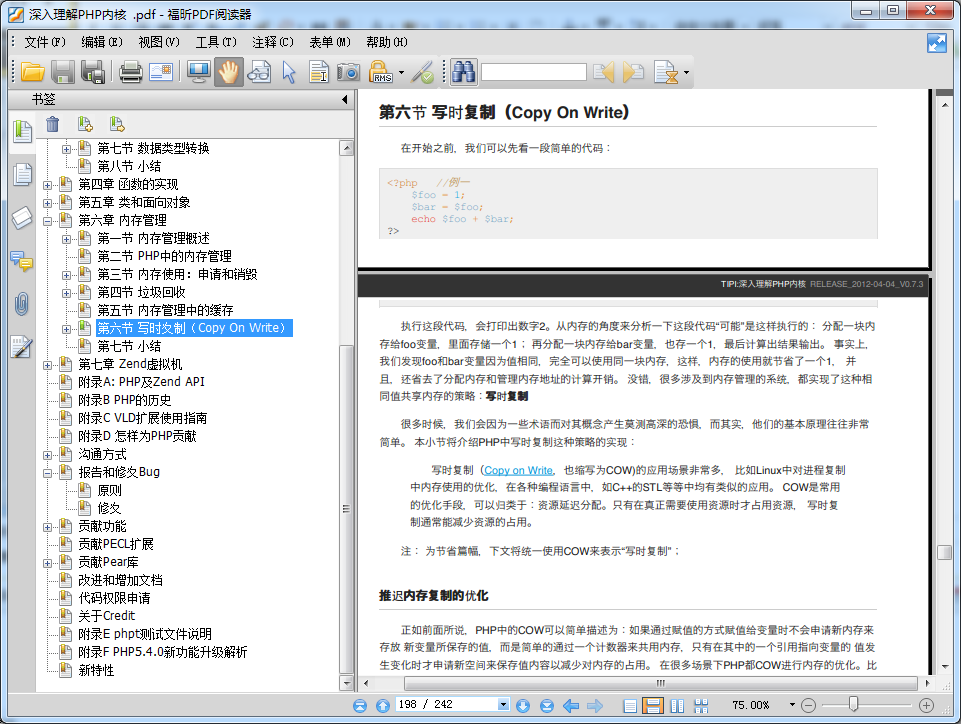Screen dimensions: 961x724
Task: Open the Bookmarks side panel icon
Action: coord(22,131)
